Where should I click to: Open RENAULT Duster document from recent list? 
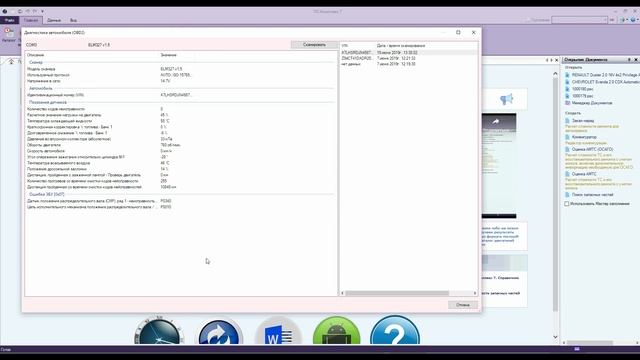click(606, 75)
